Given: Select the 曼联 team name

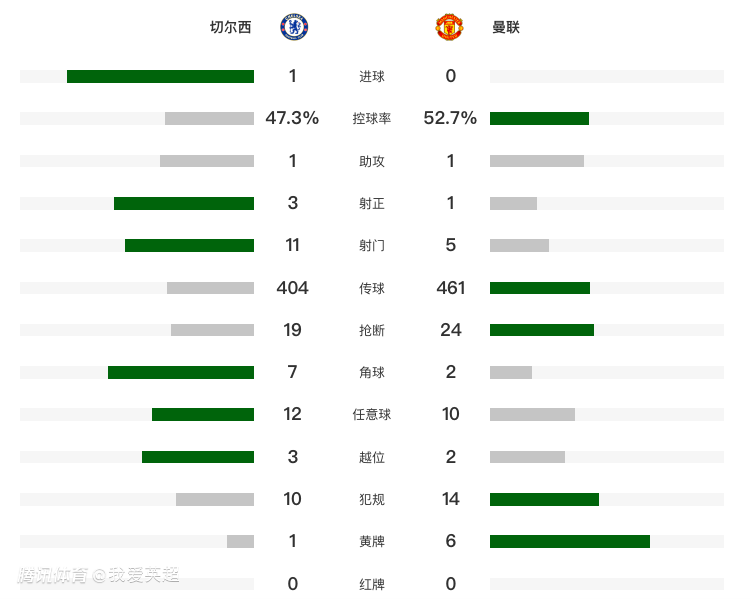Looking at the screenshot, I should 506,28.
